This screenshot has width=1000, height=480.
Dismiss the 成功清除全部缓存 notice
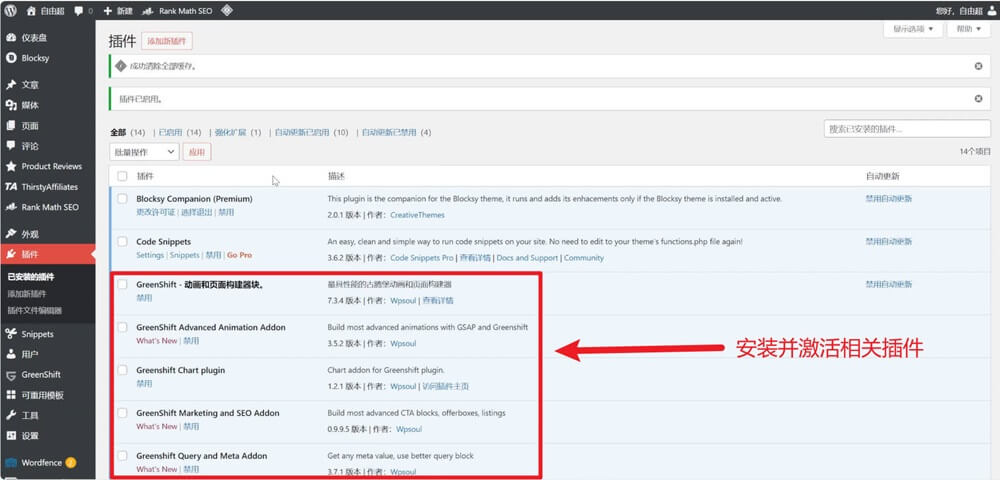[978, 66]
